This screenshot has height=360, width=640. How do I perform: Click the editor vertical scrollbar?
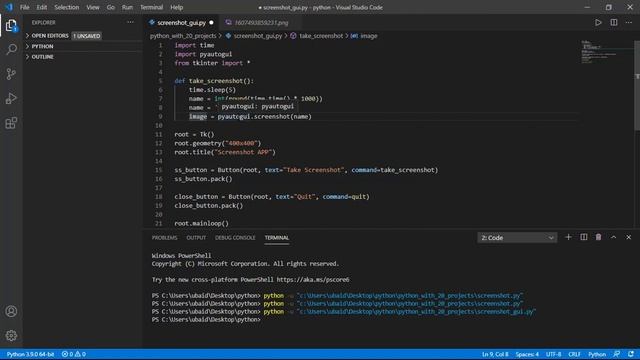[637, 86]
